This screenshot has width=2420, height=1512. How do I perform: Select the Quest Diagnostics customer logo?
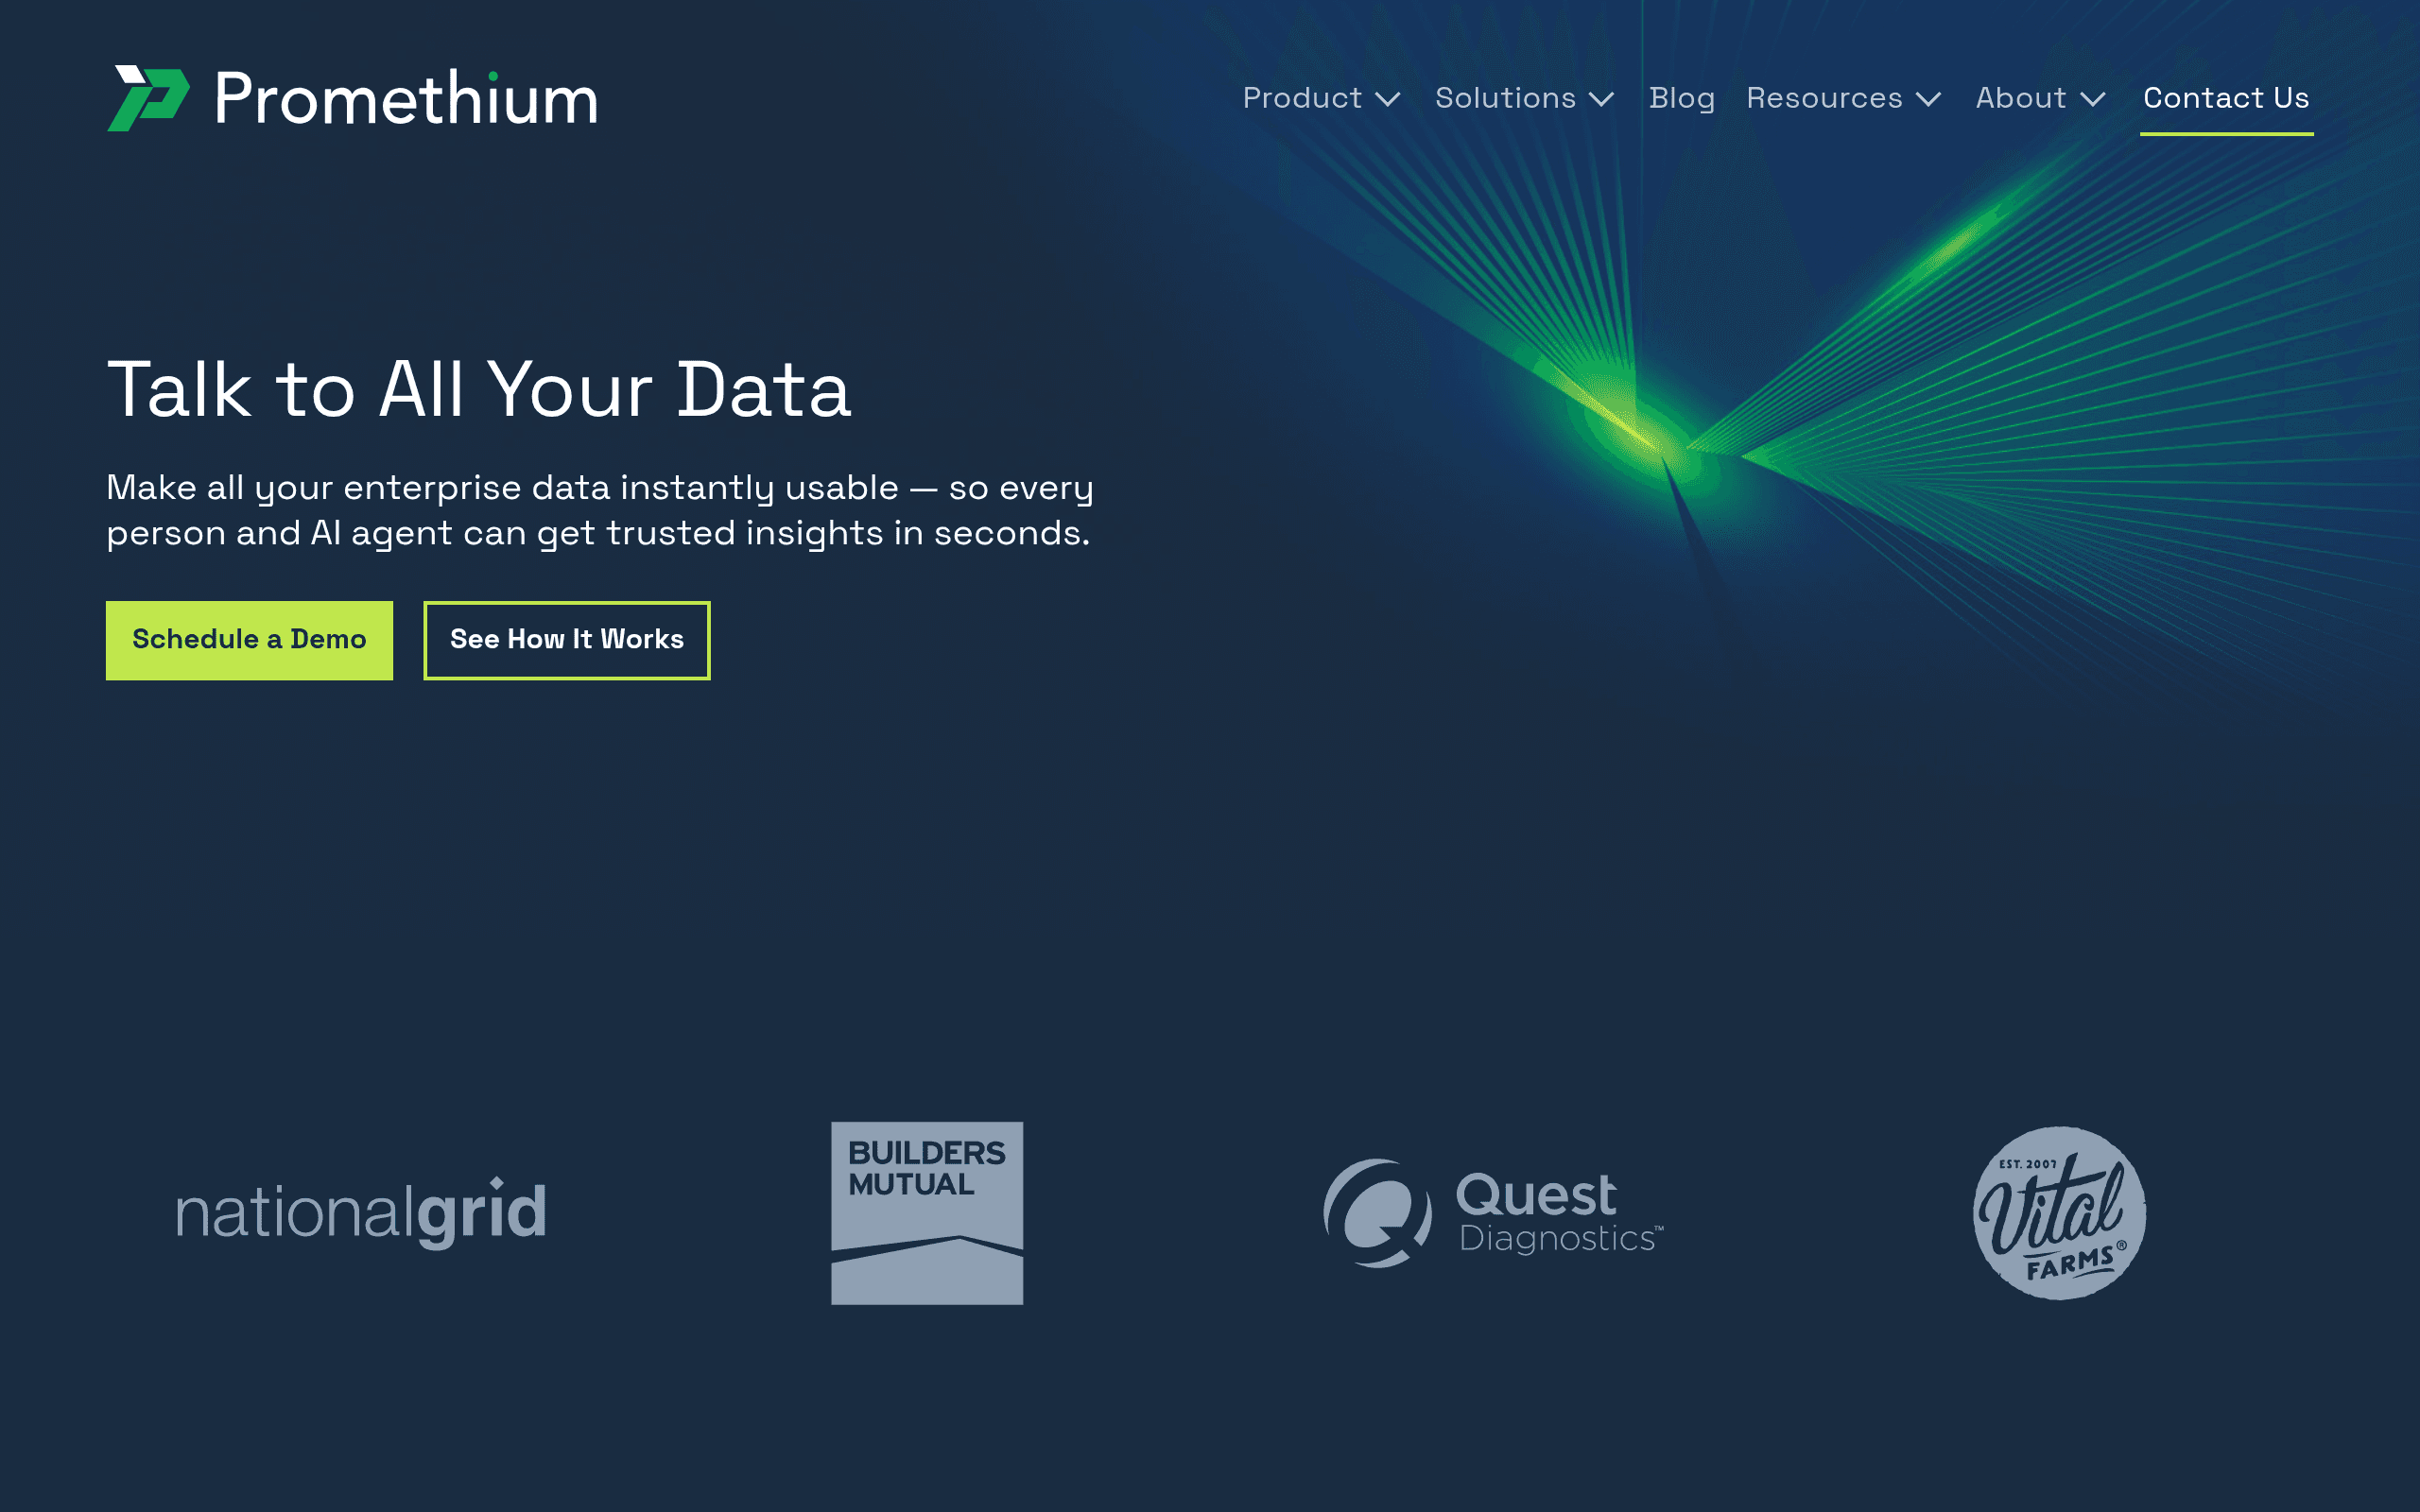click(x=1494, y=1213)
